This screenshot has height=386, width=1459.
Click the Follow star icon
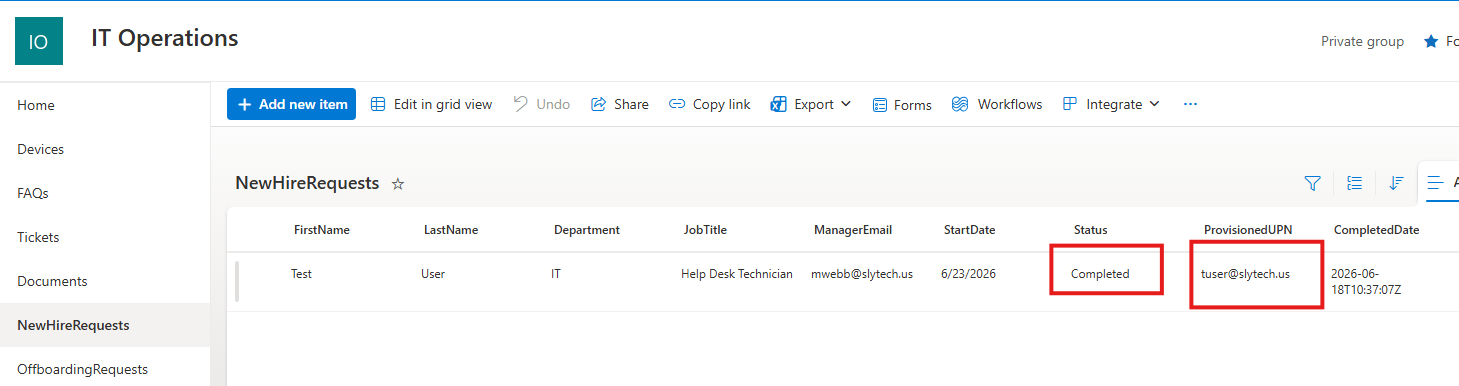pos(1430,41)
